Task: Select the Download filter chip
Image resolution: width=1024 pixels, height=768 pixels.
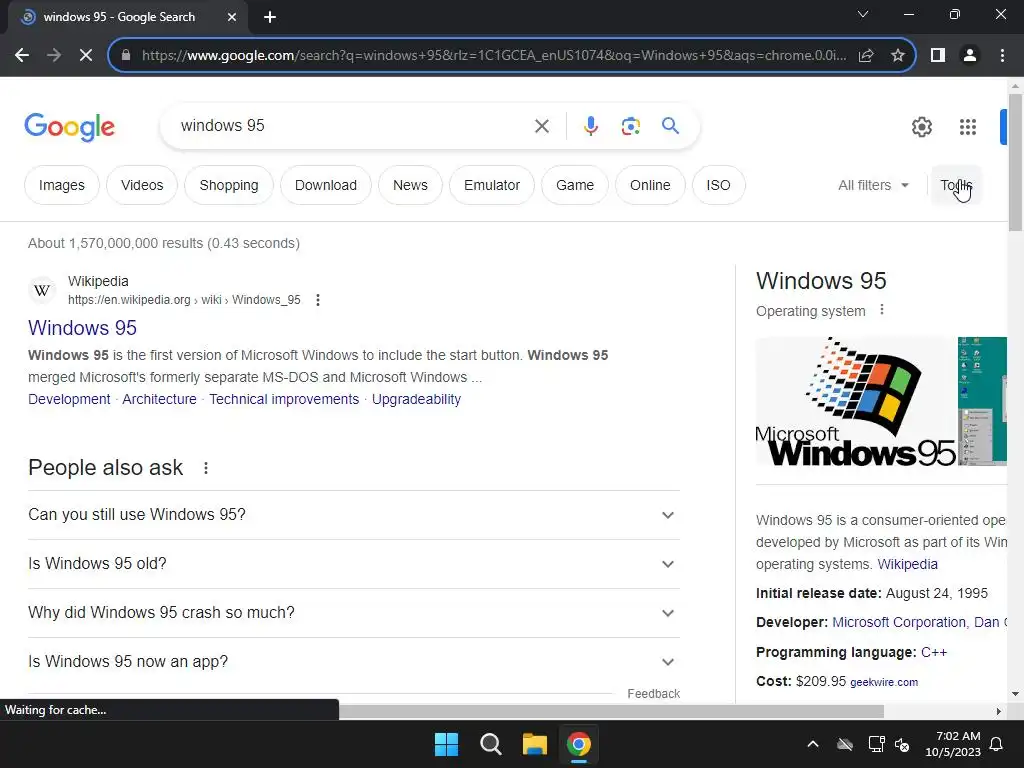Action: [x=326, y=185]
